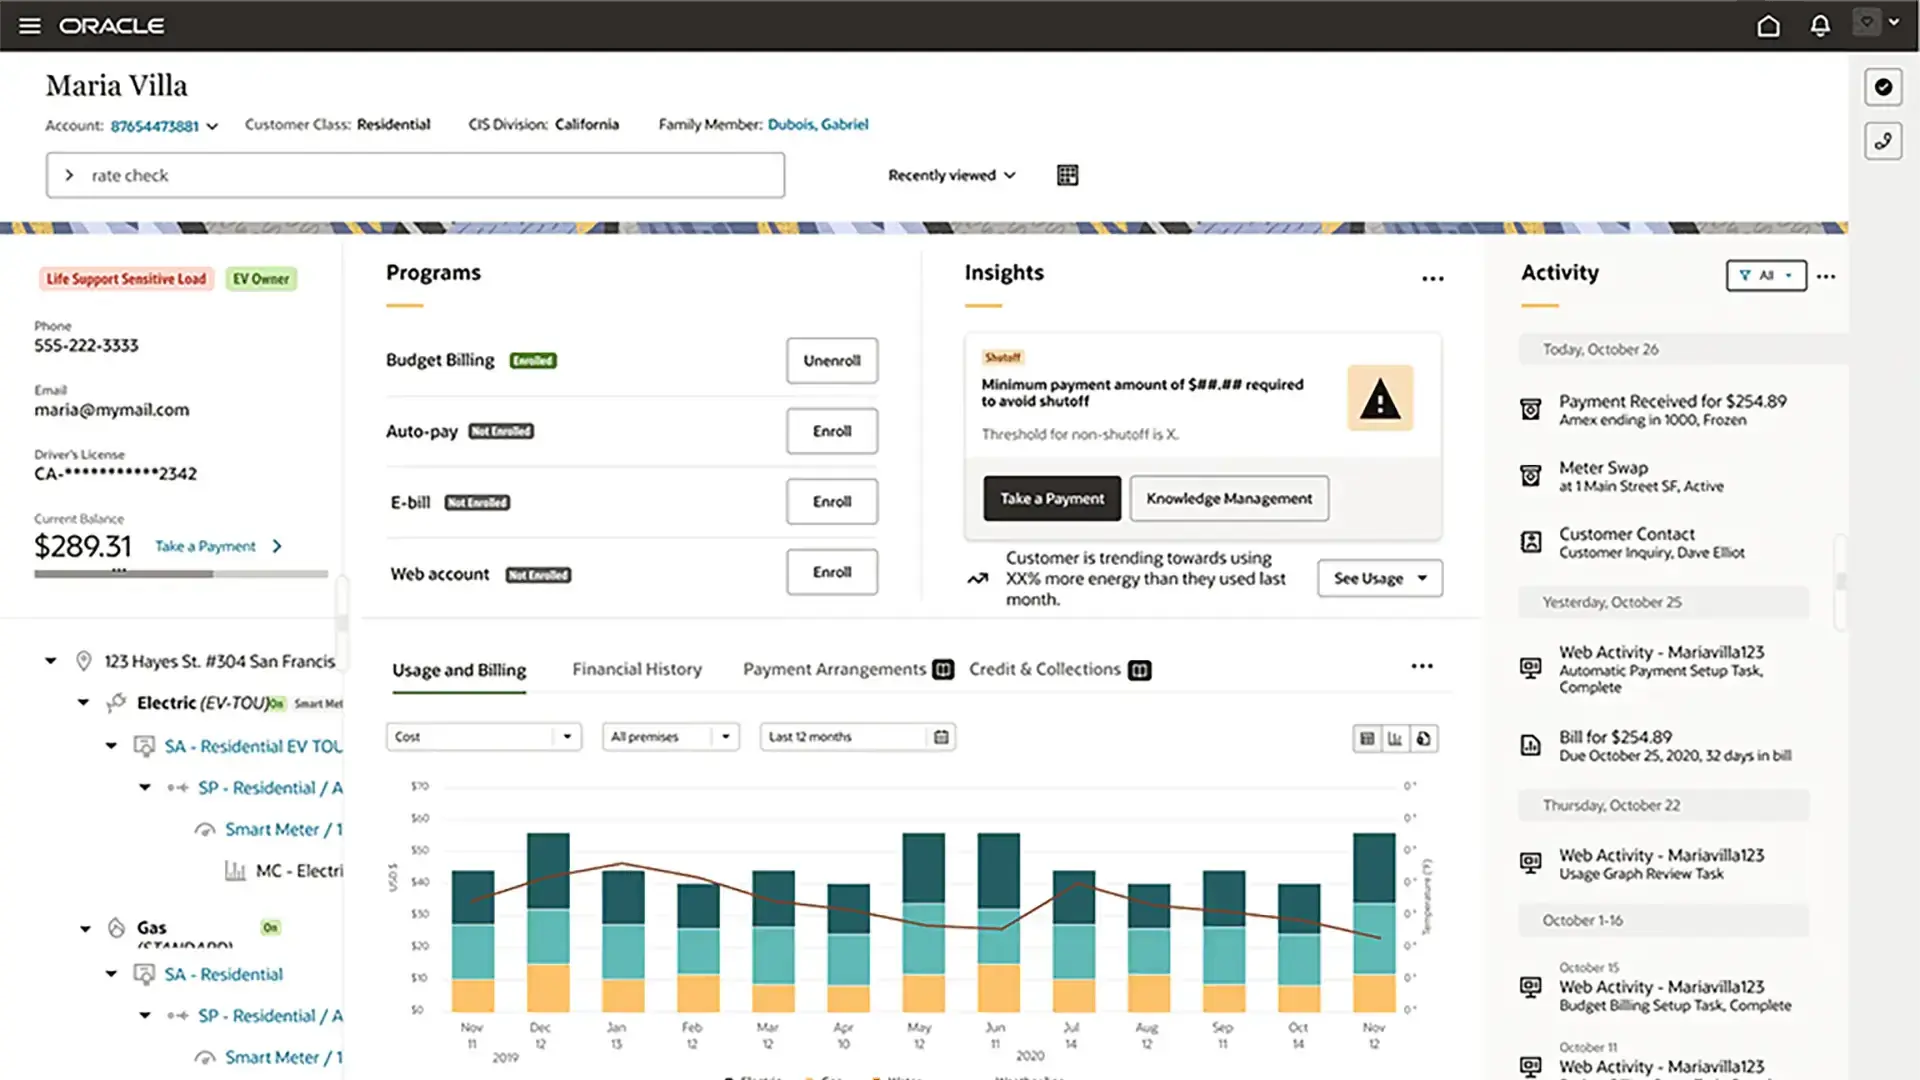This screenshot has height=1080, width=1920.
Task: Click Take a Payment in the shutoff alert
Action: (x=1051, y=498)
